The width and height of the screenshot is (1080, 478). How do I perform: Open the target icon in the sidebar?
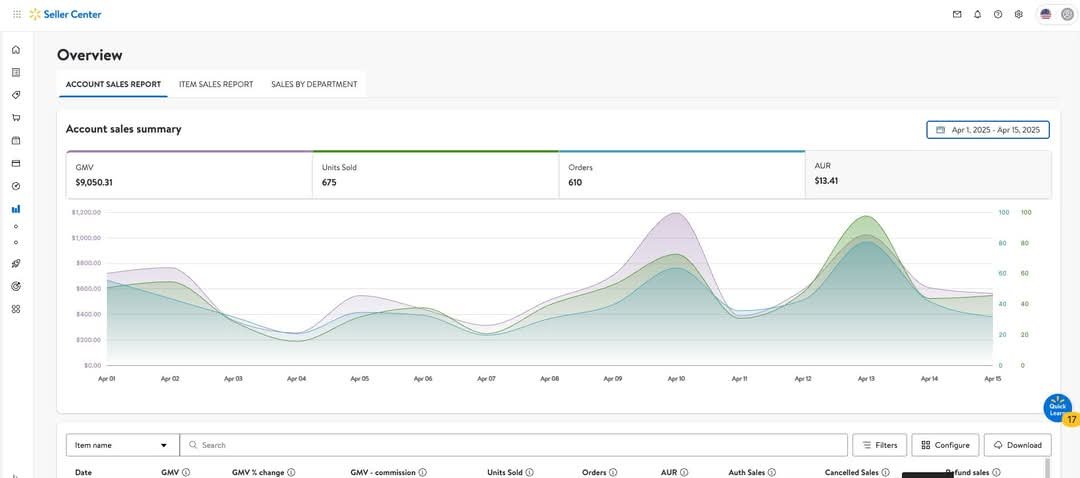[17, 287]
